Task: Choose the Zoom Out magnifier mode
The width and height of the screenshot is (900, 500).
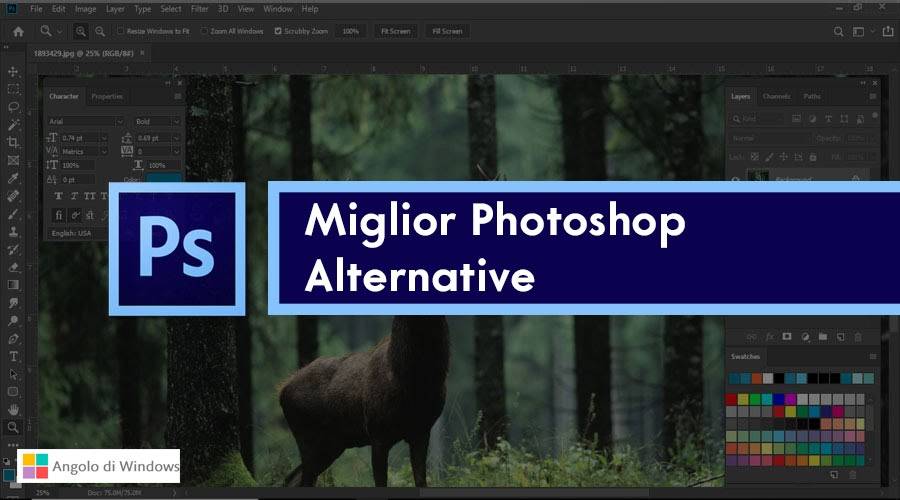Action: tap(100, 32)
